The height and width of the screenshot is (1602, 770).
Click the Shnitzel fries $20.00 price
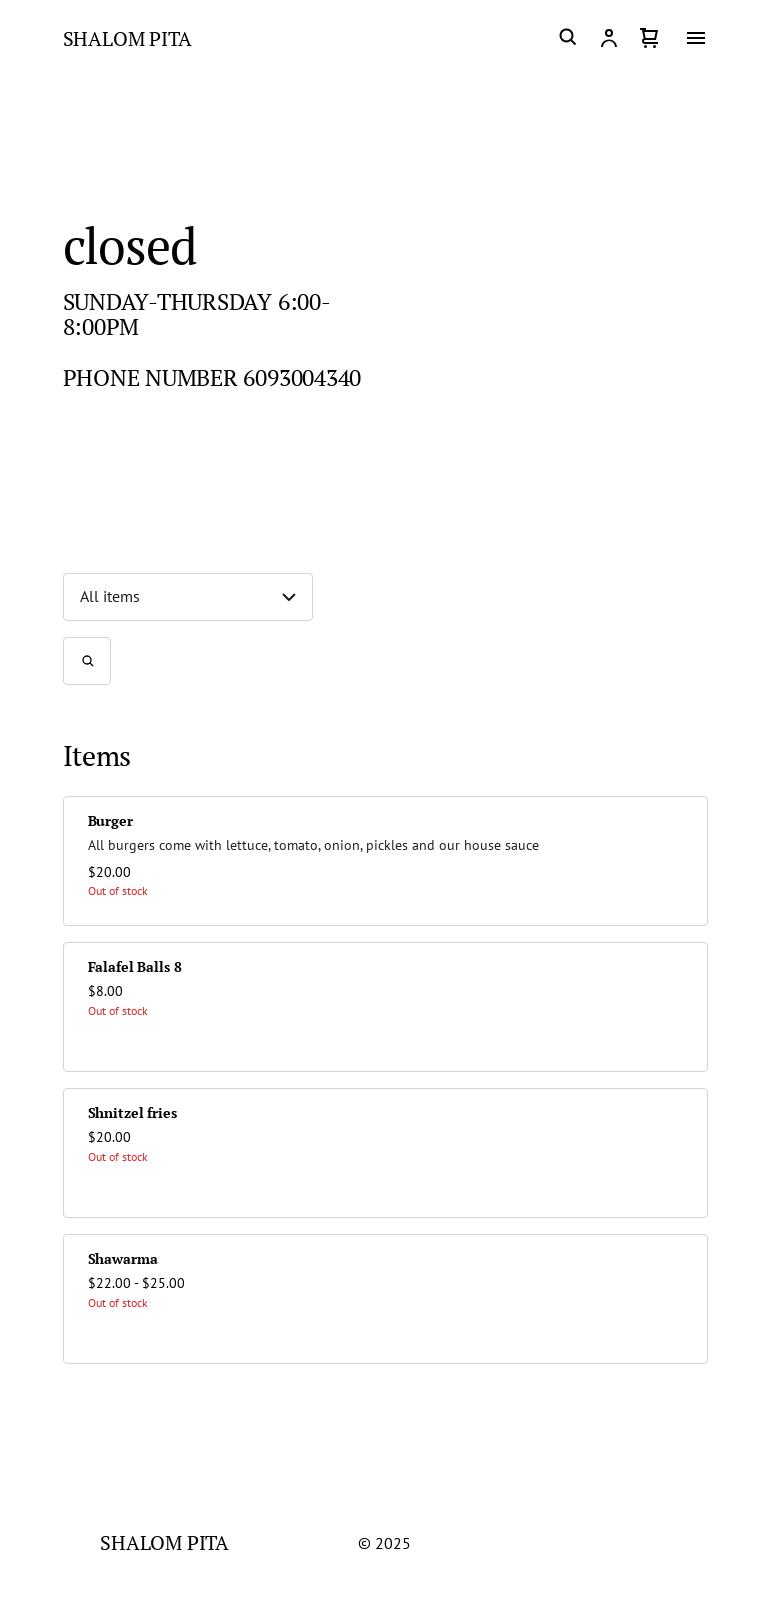109,1137
